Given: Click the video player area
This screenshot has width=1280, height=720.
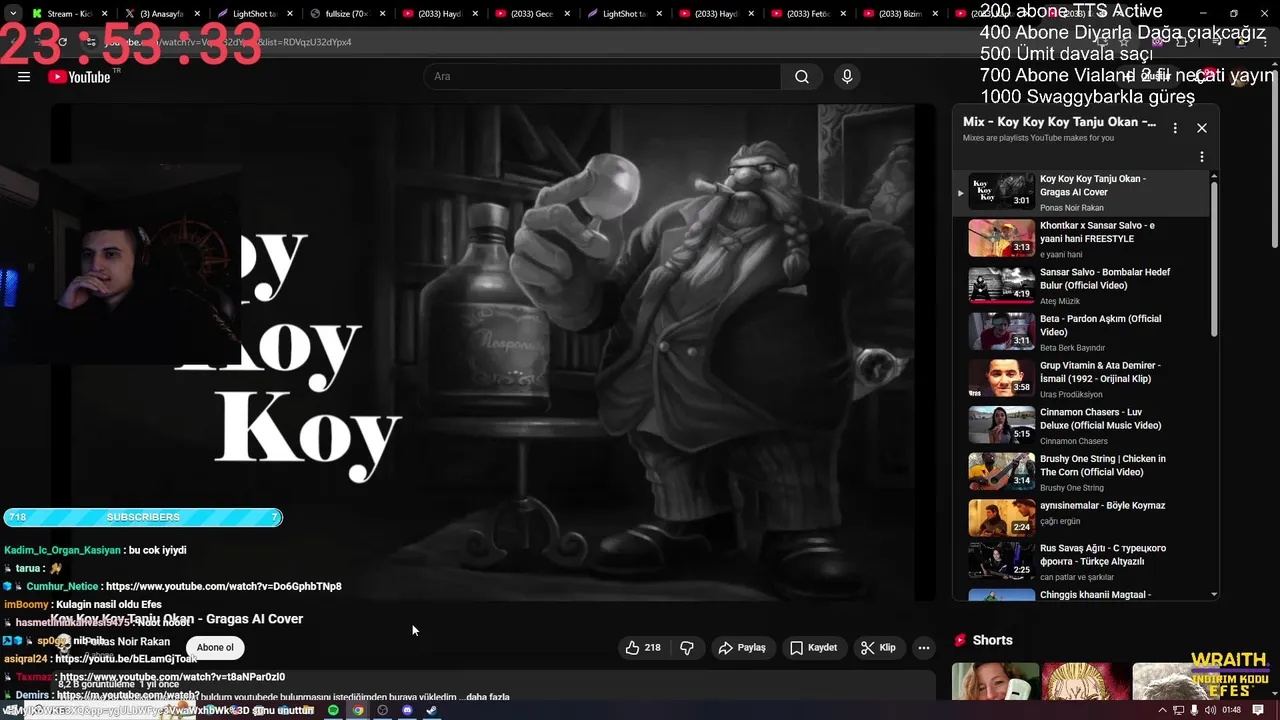Looking at the screenshot, I should point(494,352).
